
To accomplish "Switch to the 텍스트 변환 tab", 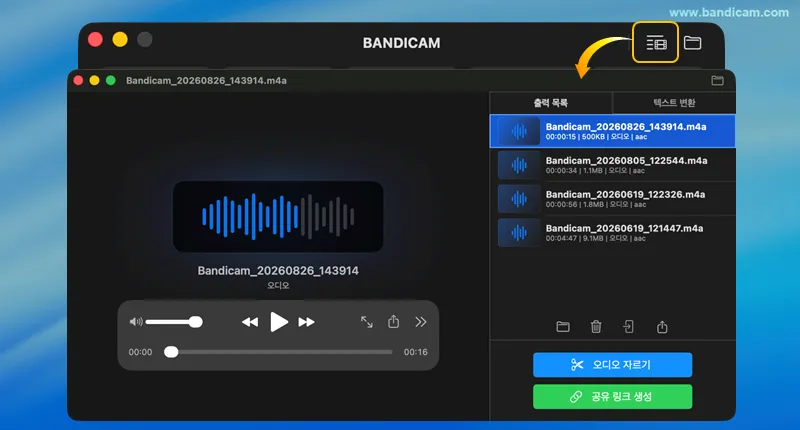I will pos(674,103).
